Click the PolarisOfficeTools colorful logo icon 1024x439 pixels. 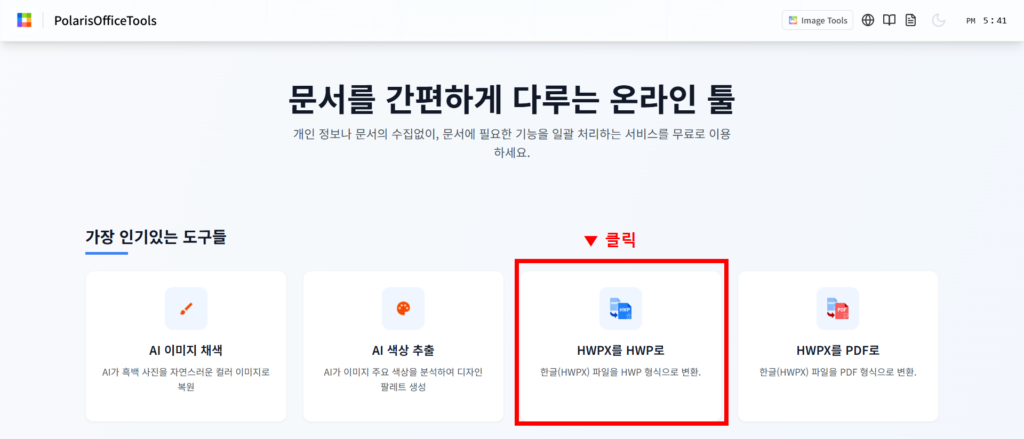pyautogui.click(x=24, y=20)
